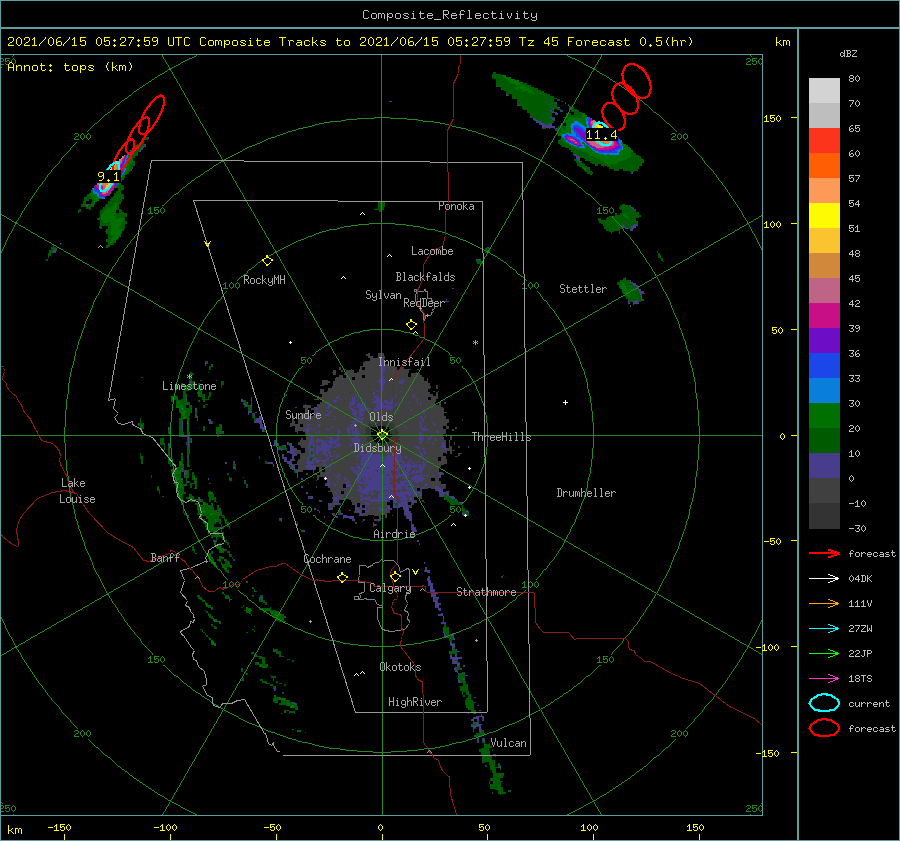900x841 pixels.
Task: Click the Ponoka town label
Action: (x=456, y=206)
